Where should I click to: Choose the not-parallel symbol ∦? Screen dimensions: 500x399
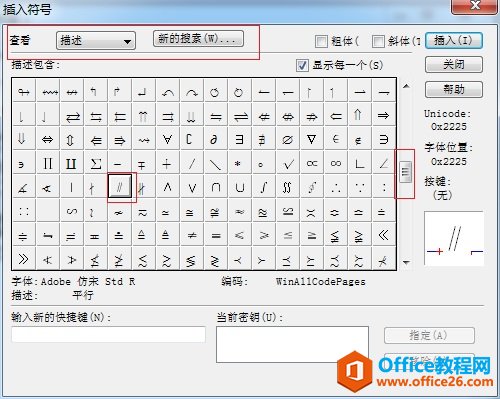tap(143, 187)
